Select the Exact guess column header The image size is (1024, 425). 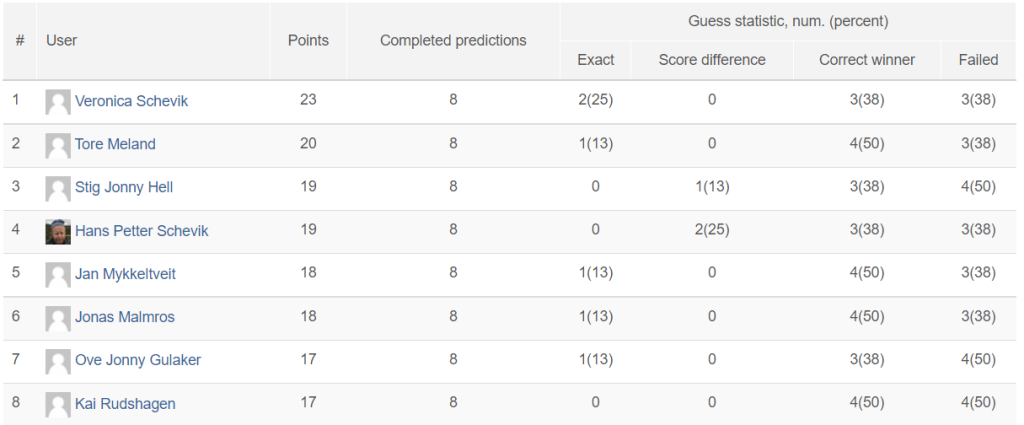click(x=596, y=60)
